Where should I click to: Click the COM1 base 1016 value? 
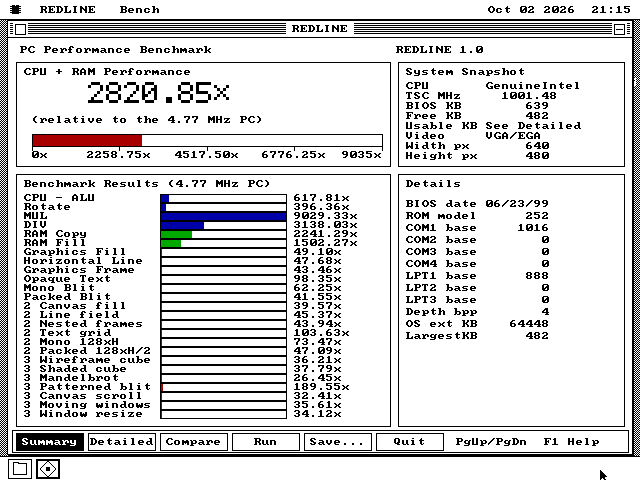(x=533, y=228)
